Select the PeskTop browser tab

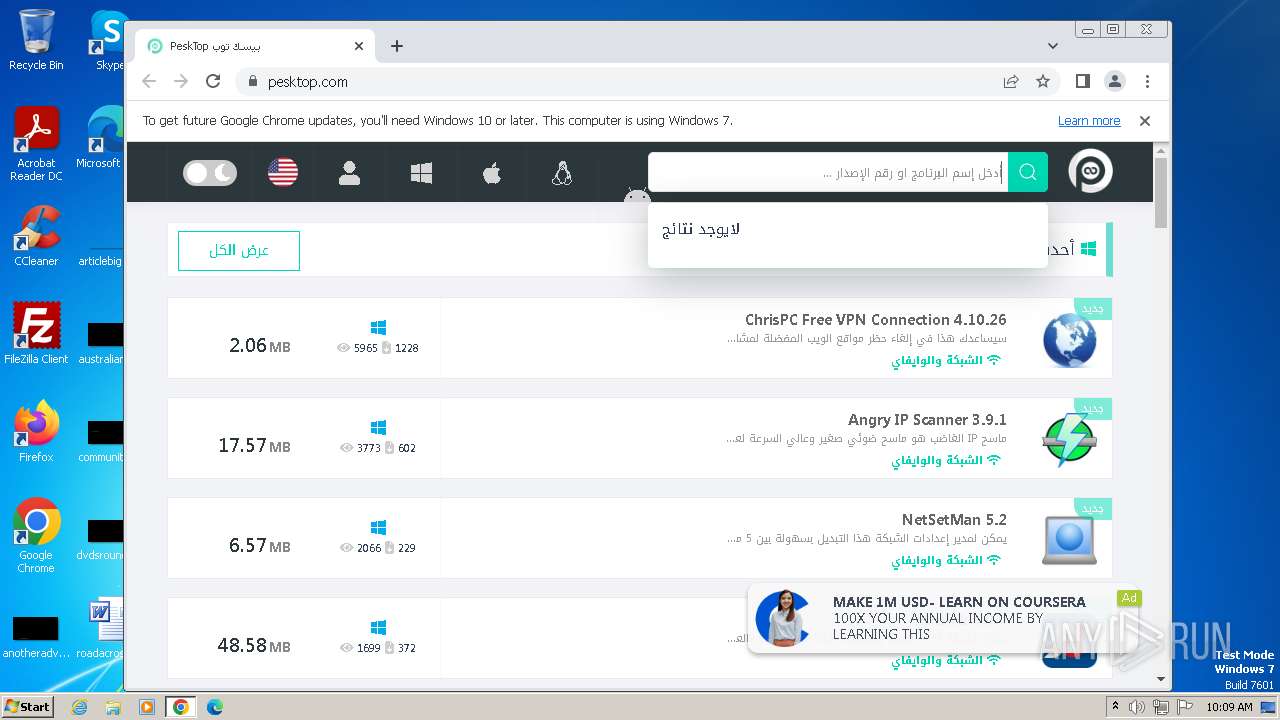[255, 46]
